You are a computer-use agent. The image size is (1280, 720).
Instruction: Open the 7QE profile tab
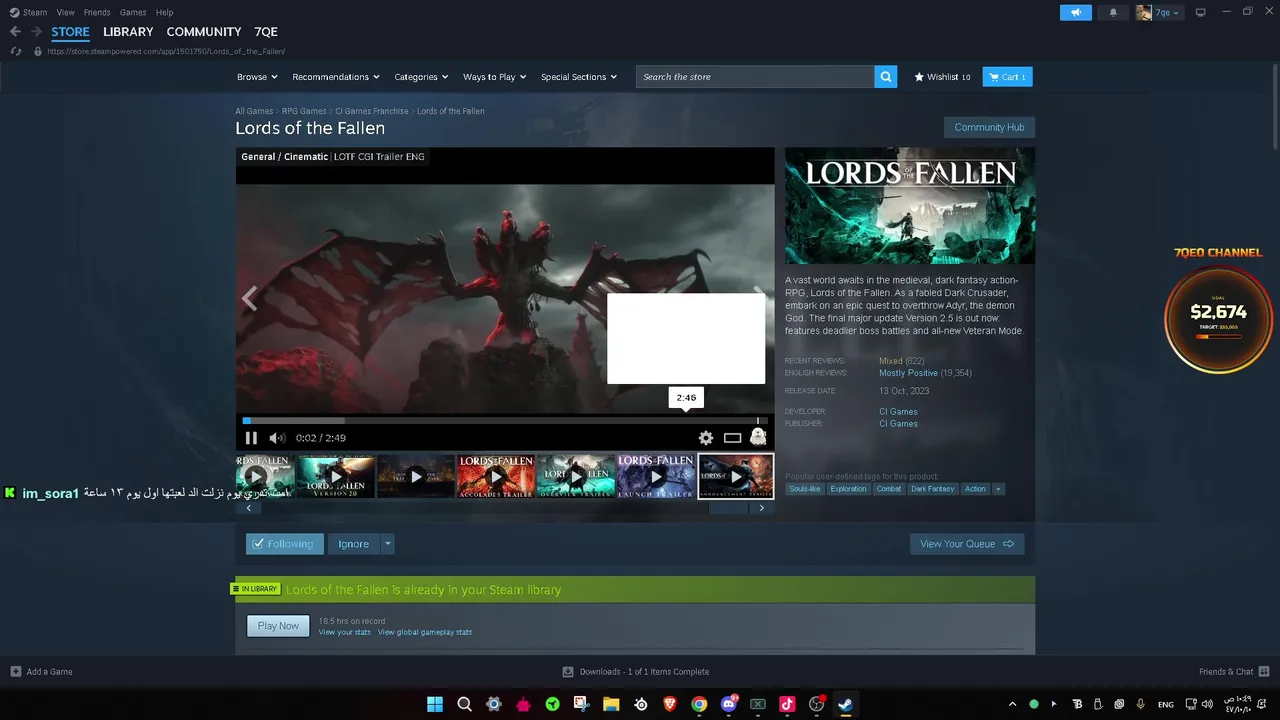[266, 32]
